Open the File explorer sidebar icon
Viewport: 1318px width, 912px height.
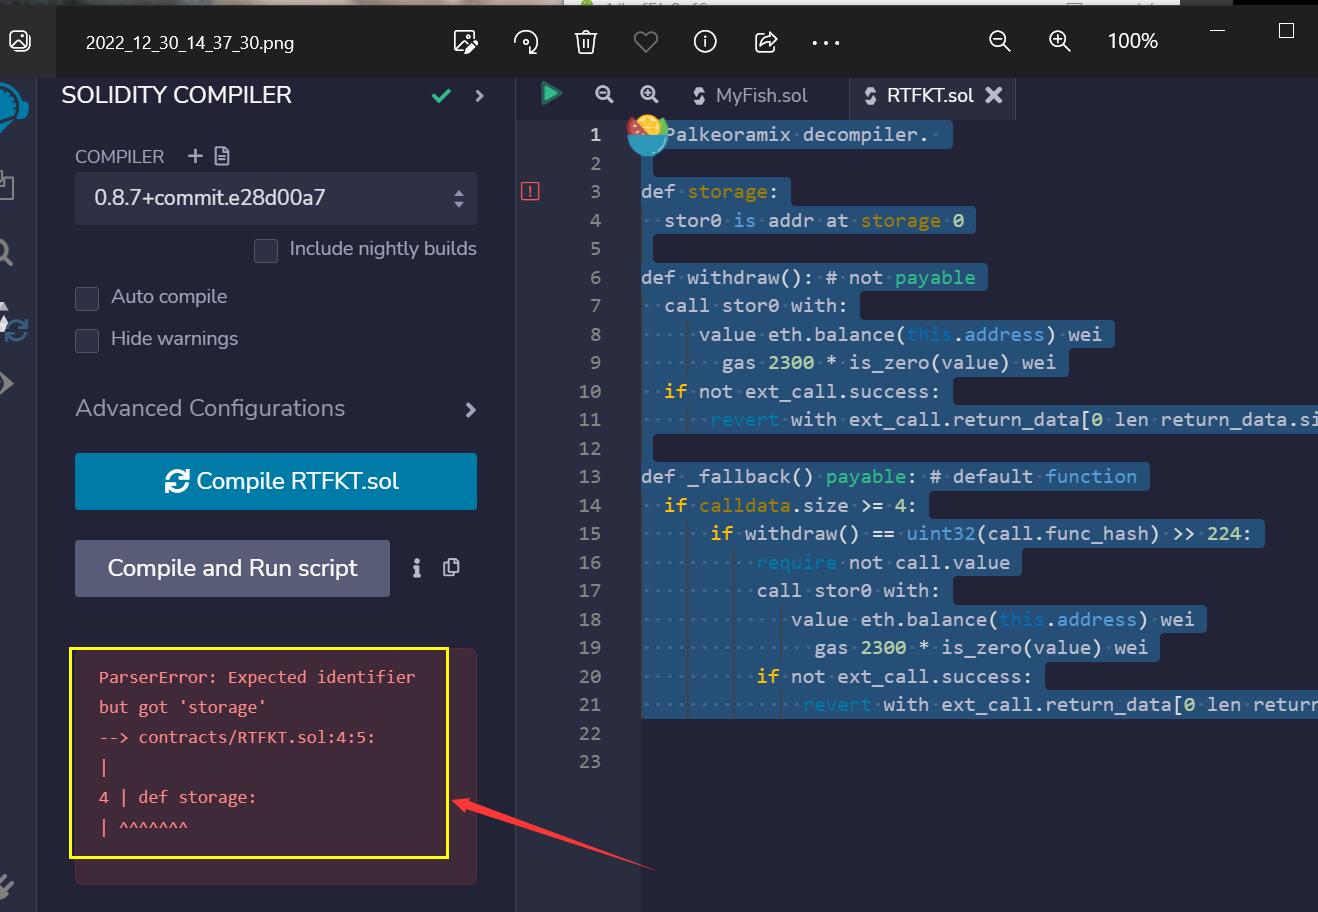6,186
